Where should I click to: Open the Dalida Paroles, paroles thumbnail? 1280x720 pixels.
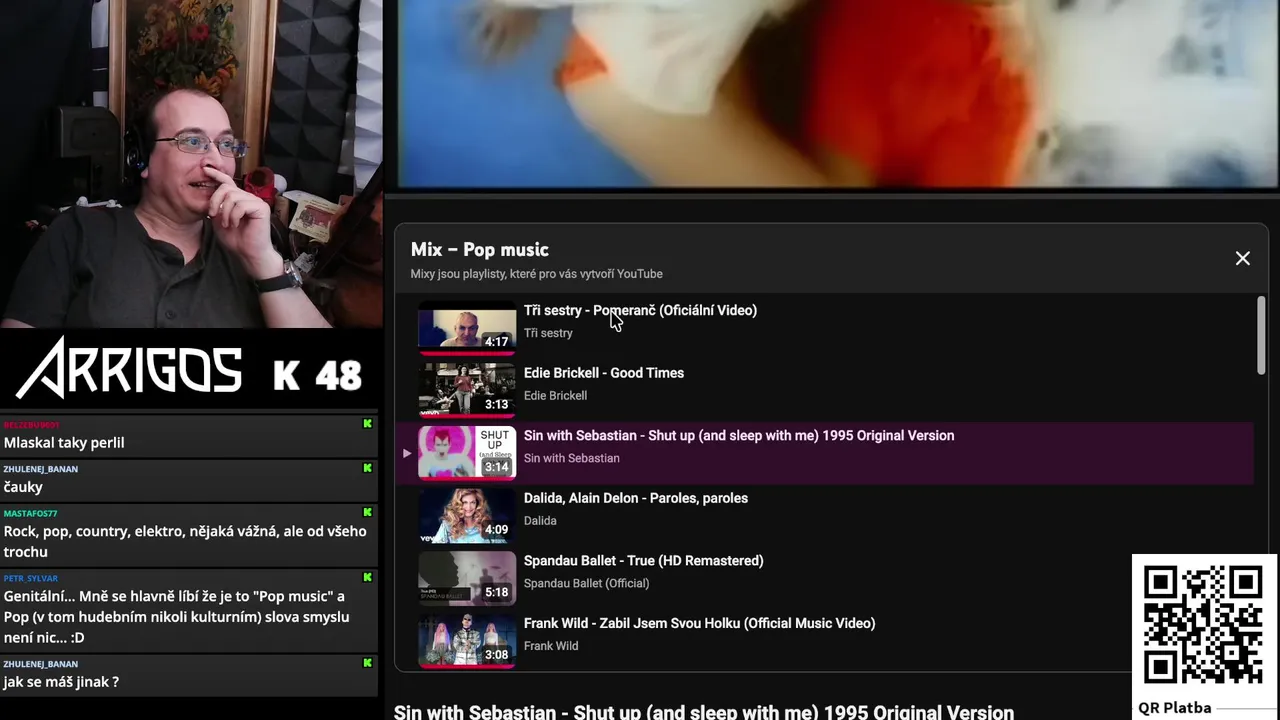pos(467,515)
